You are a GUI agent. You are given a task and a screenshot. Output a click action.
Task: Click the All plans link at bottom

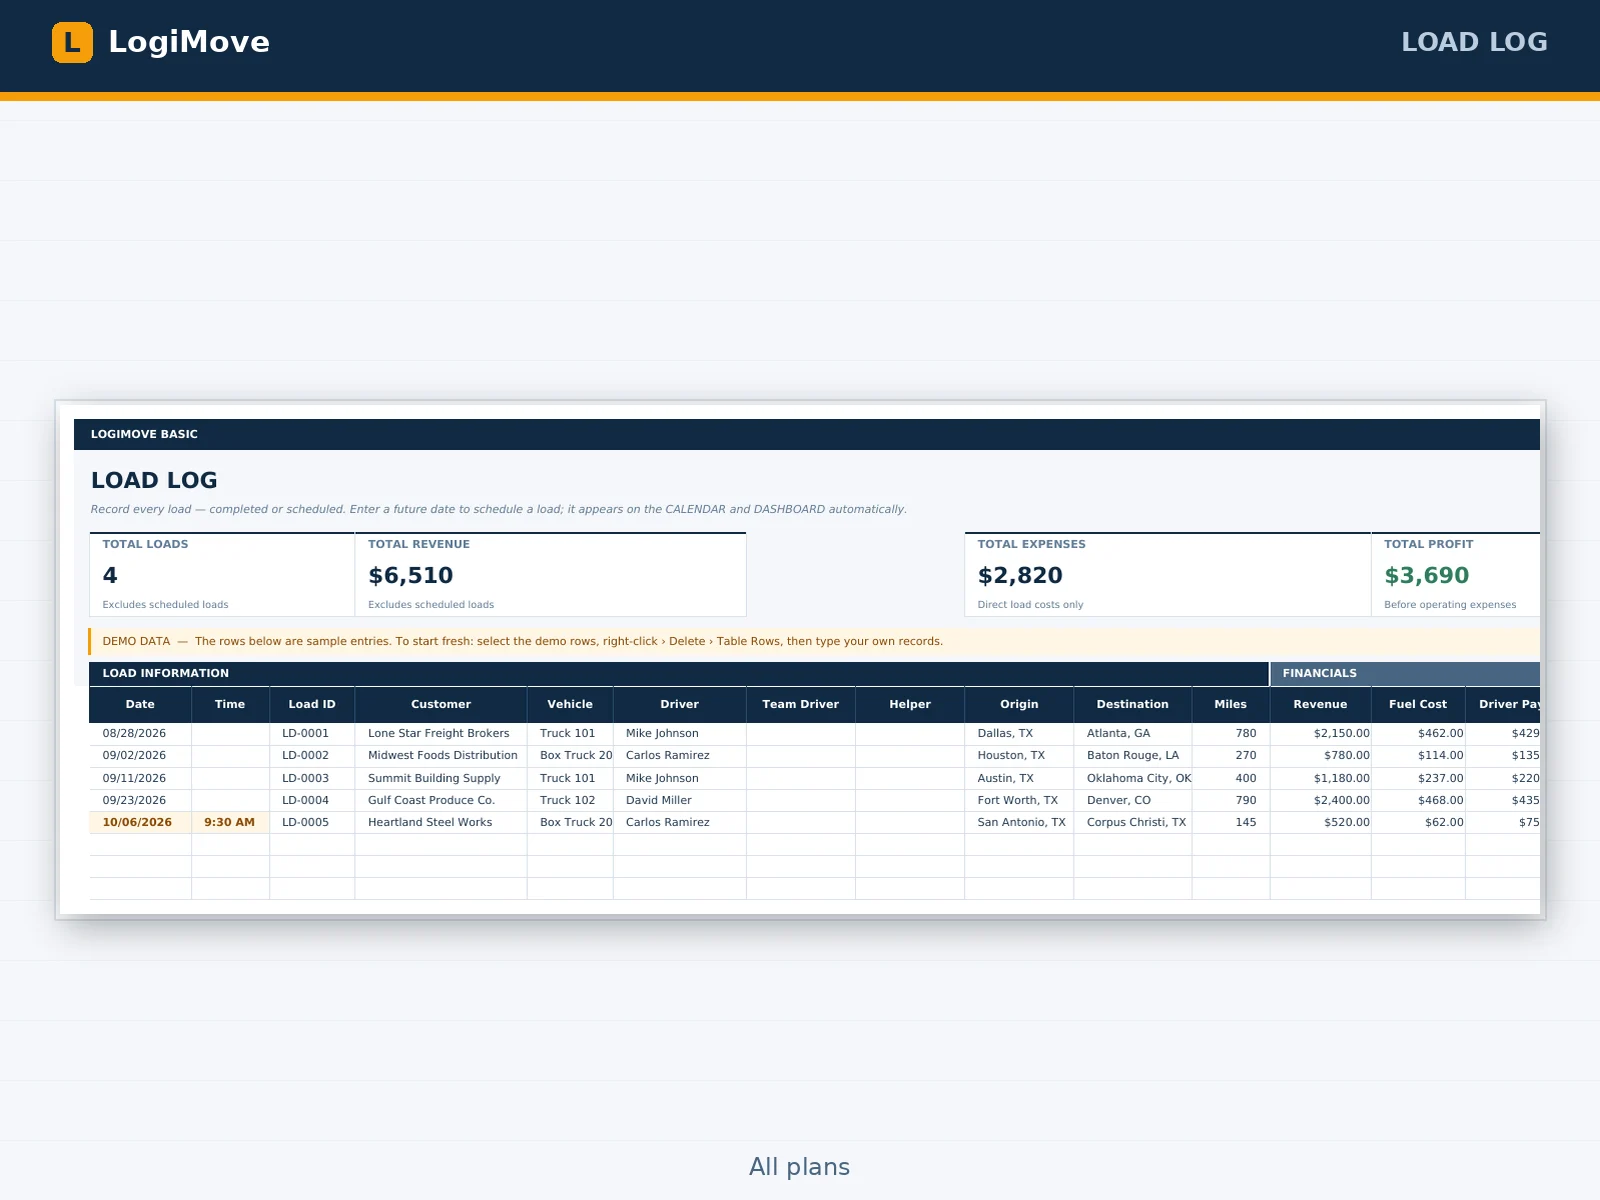[799, 1166]
